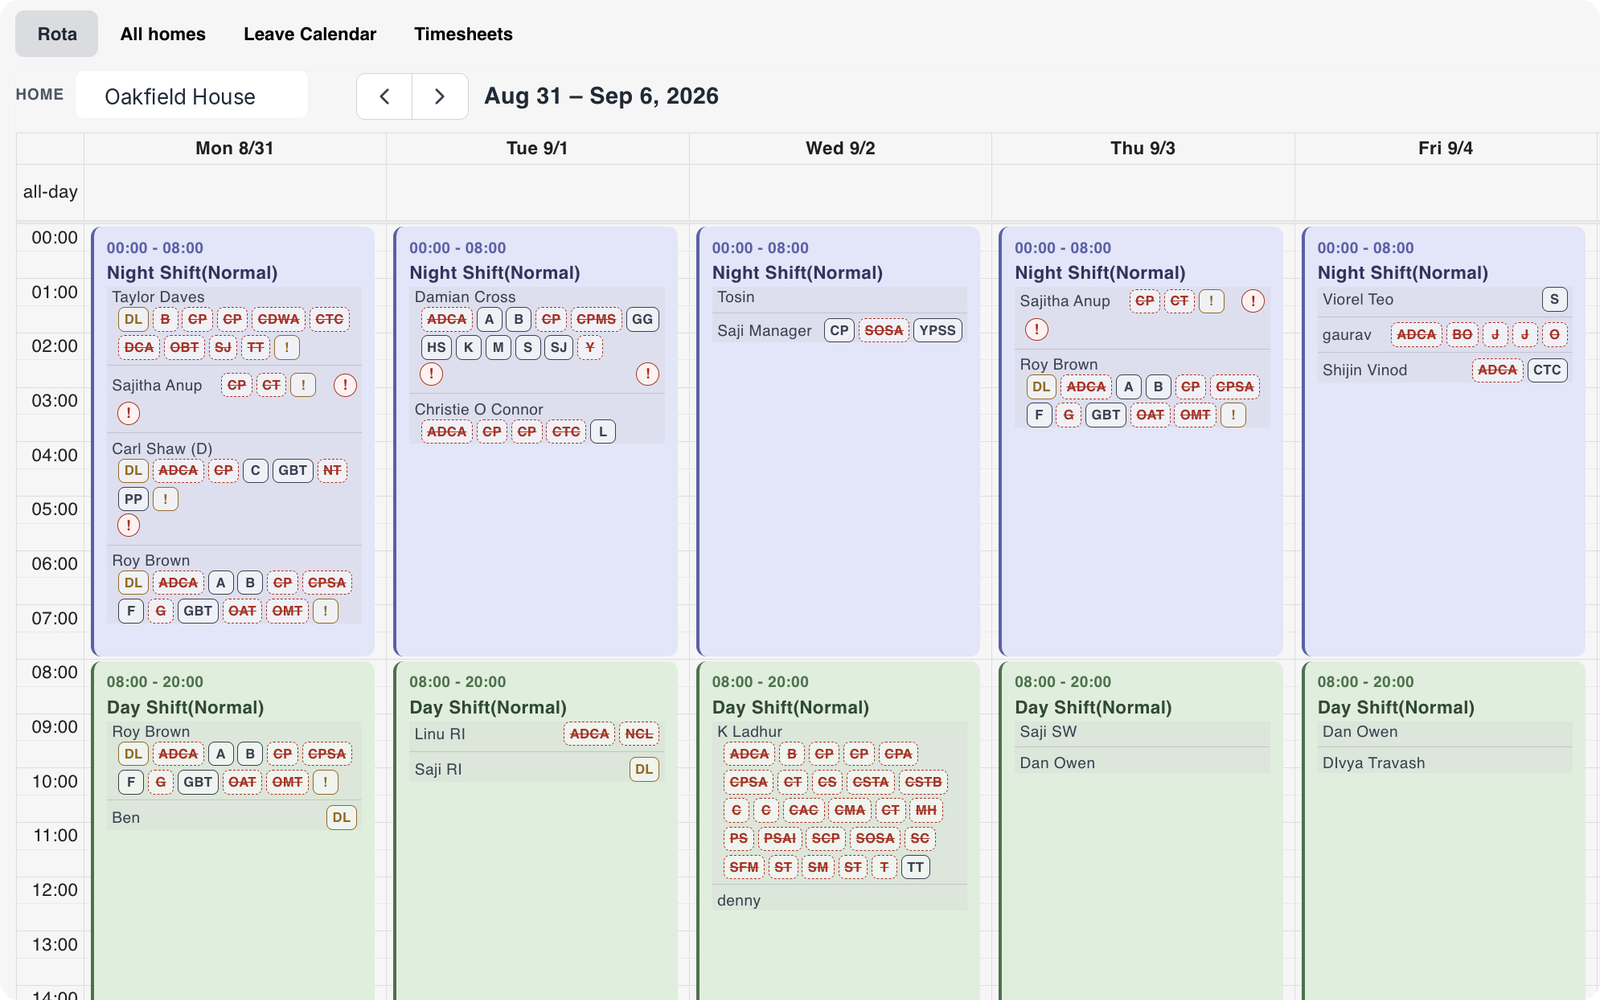The image size is (1600, 1000).
Task: Click the NCL tag for Linu RI
Action: tap(639, 734)
